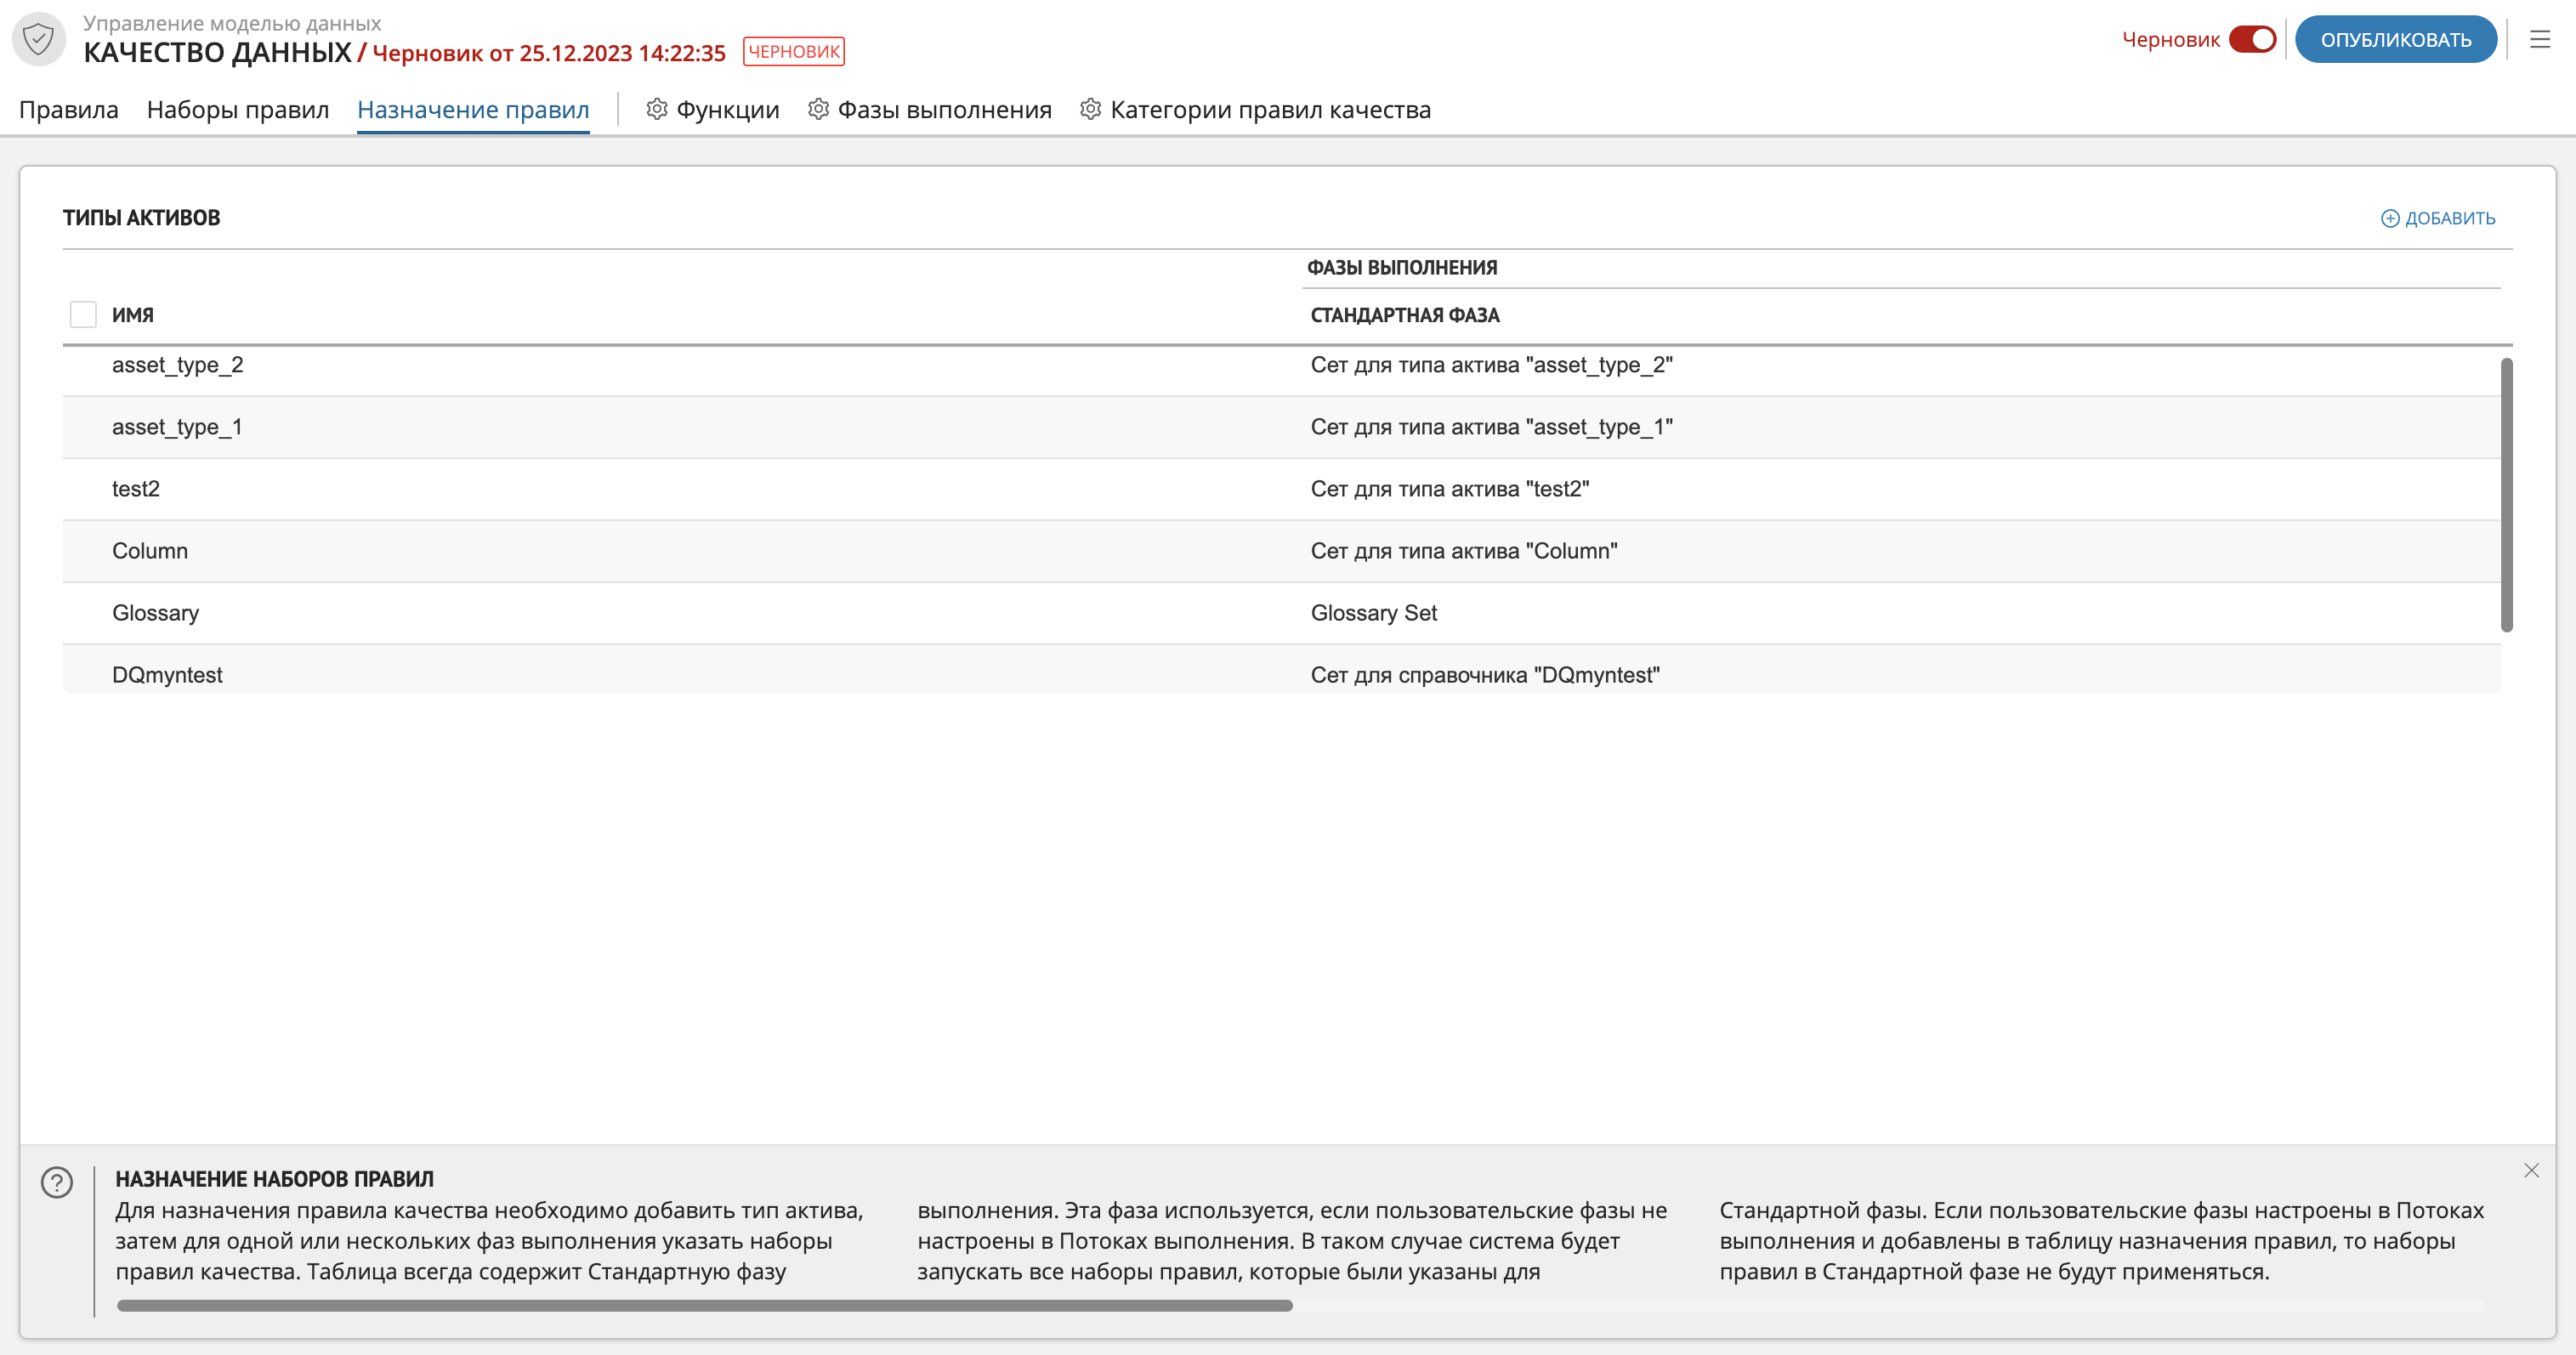Click the gear icon beside Категории правил качества
Viewport: 2576px width, 1355px height.
coord(1090,109)
